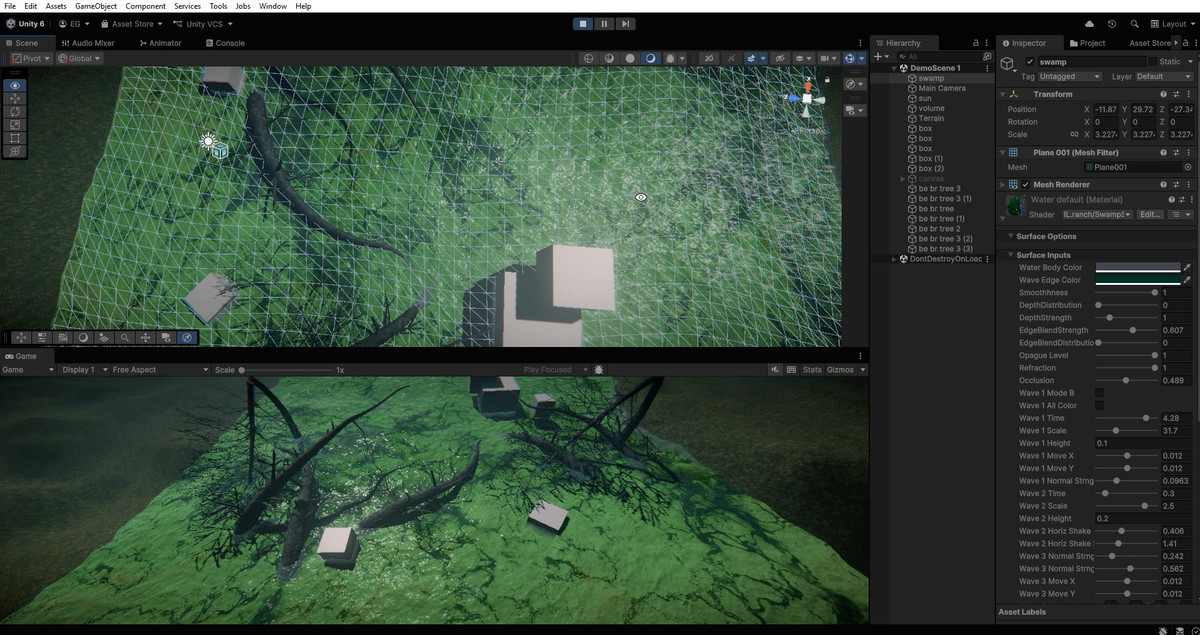Lock the Hierarchy panel
The height and width of the screenshot is (635, 1200).
pos(976,43)
